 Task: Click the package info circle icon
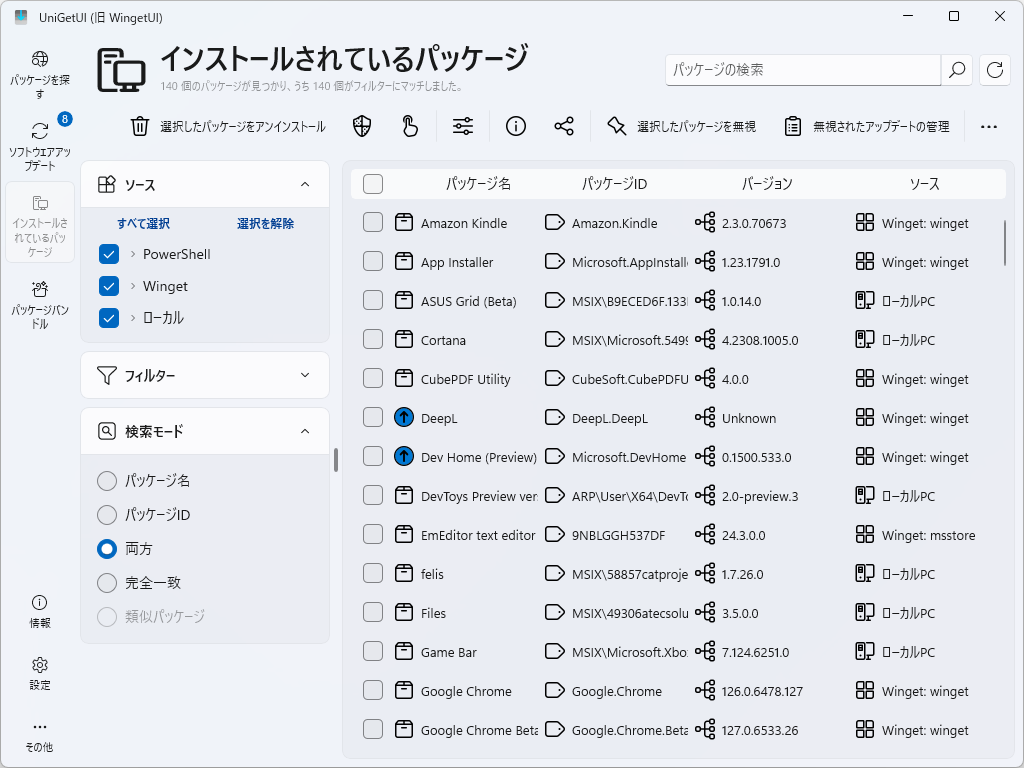click(x=514, y=126)
